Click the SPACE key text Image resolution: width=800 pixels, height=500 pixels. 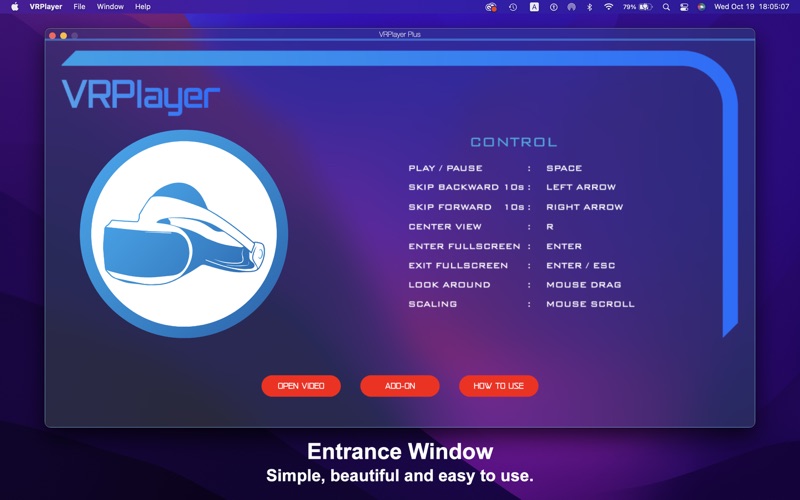click(564, 168)
